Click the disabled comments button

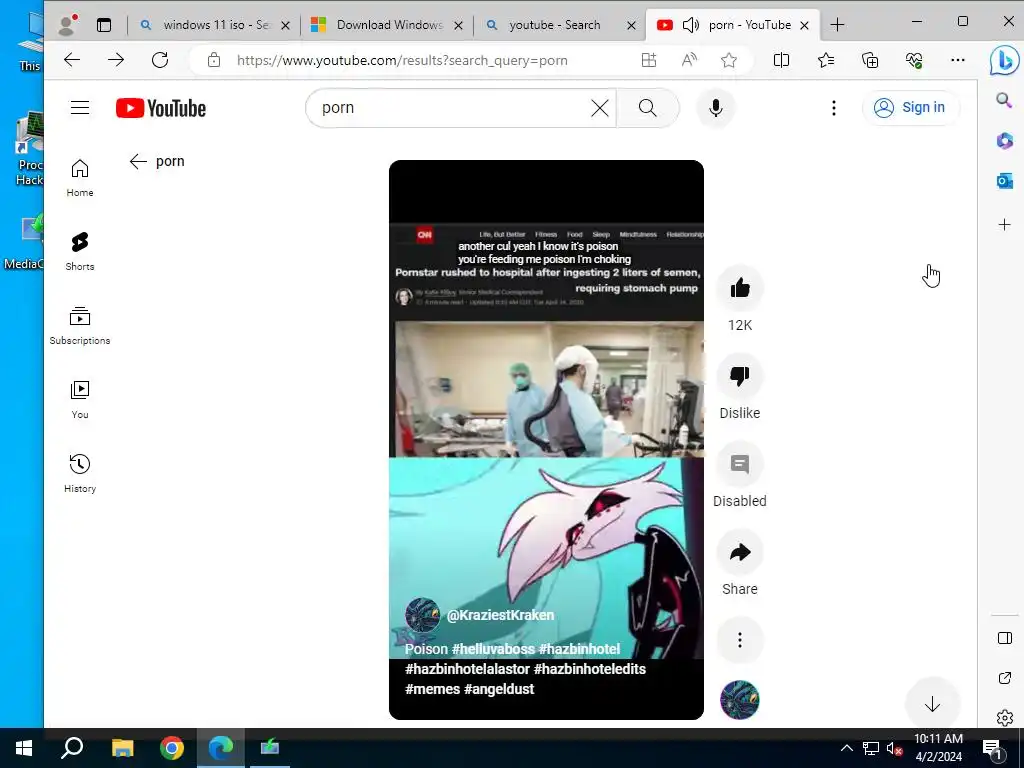coord(740,464)
